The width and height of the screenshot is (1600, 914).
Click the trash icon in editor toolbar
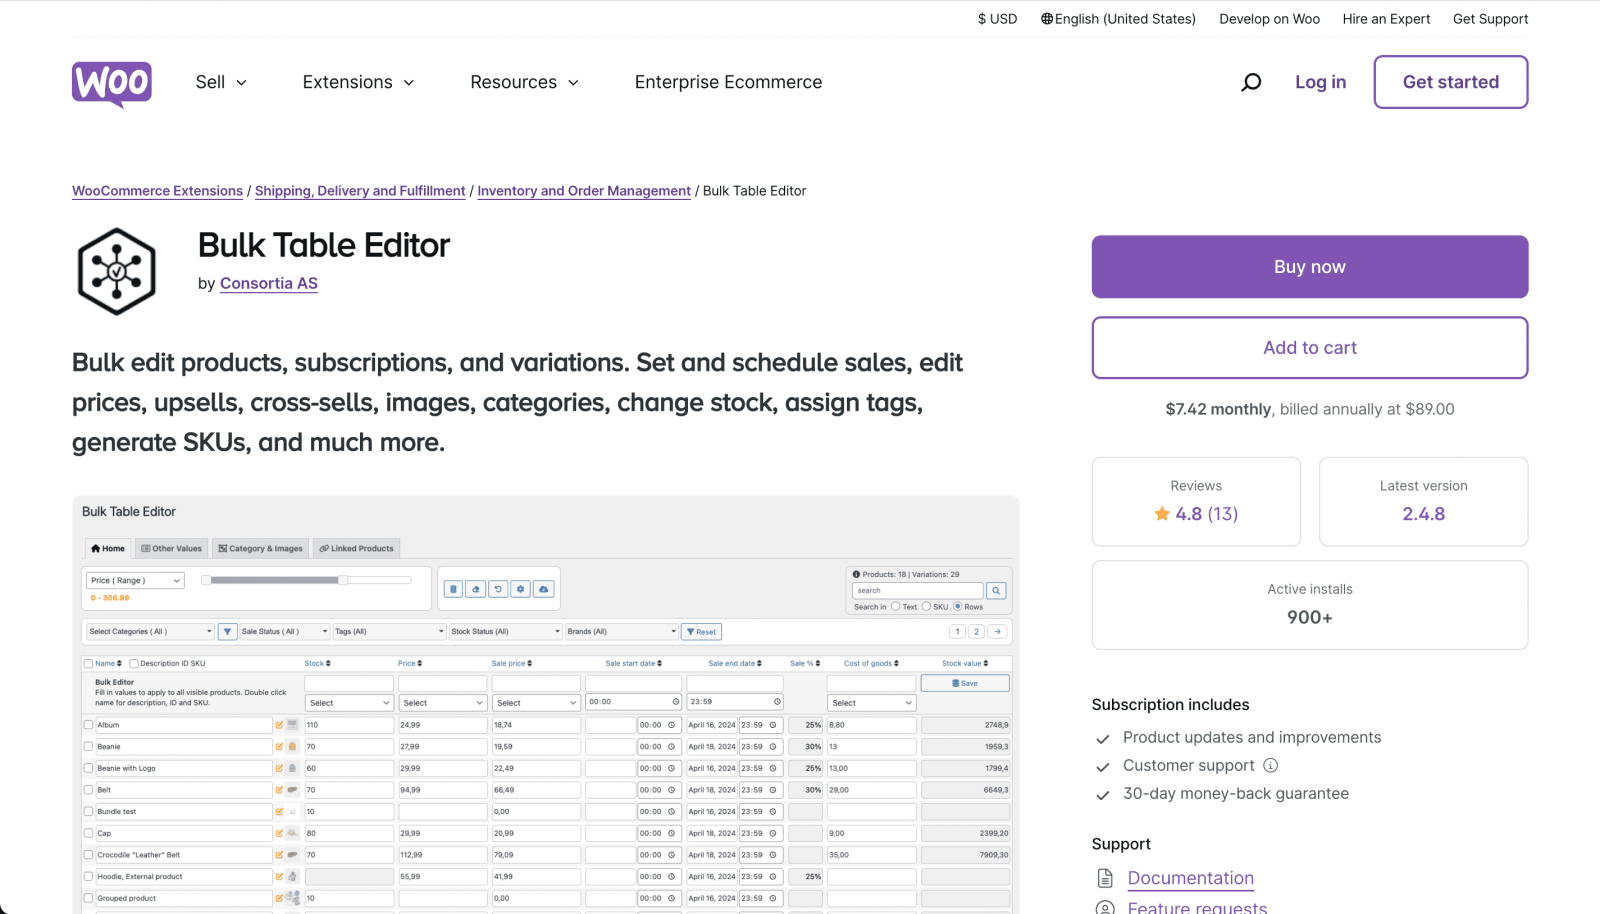tap(453, 589)
